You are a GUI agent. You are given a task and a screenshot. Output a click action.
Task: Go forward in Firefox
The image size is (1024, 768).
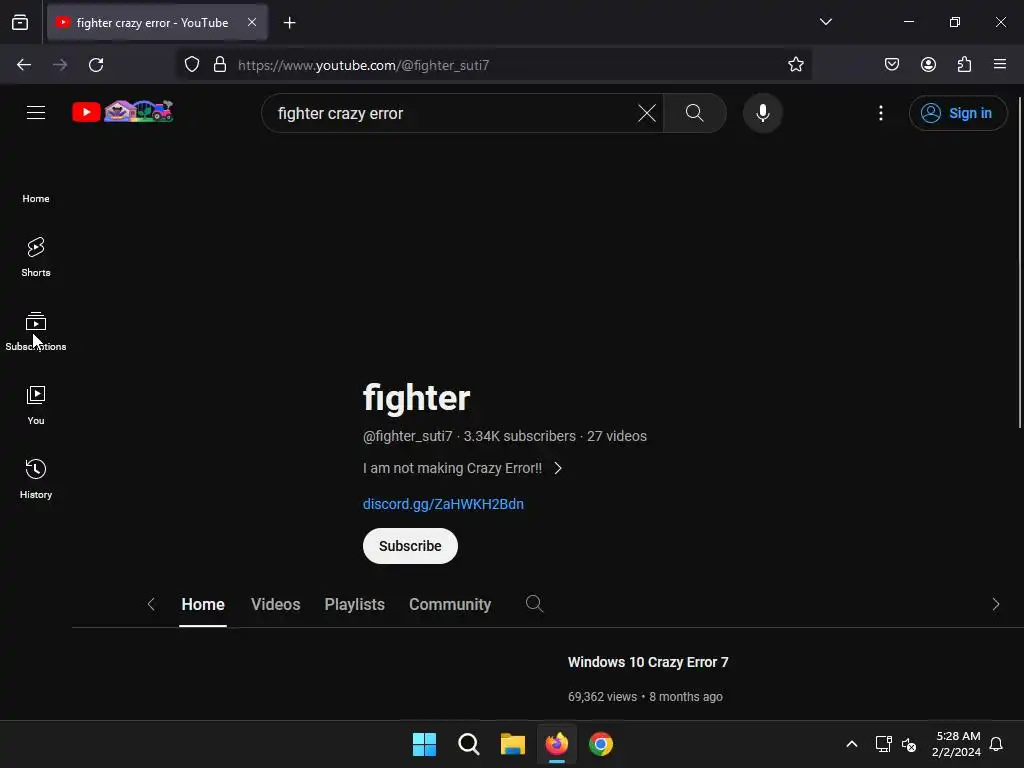coord(60,65)
